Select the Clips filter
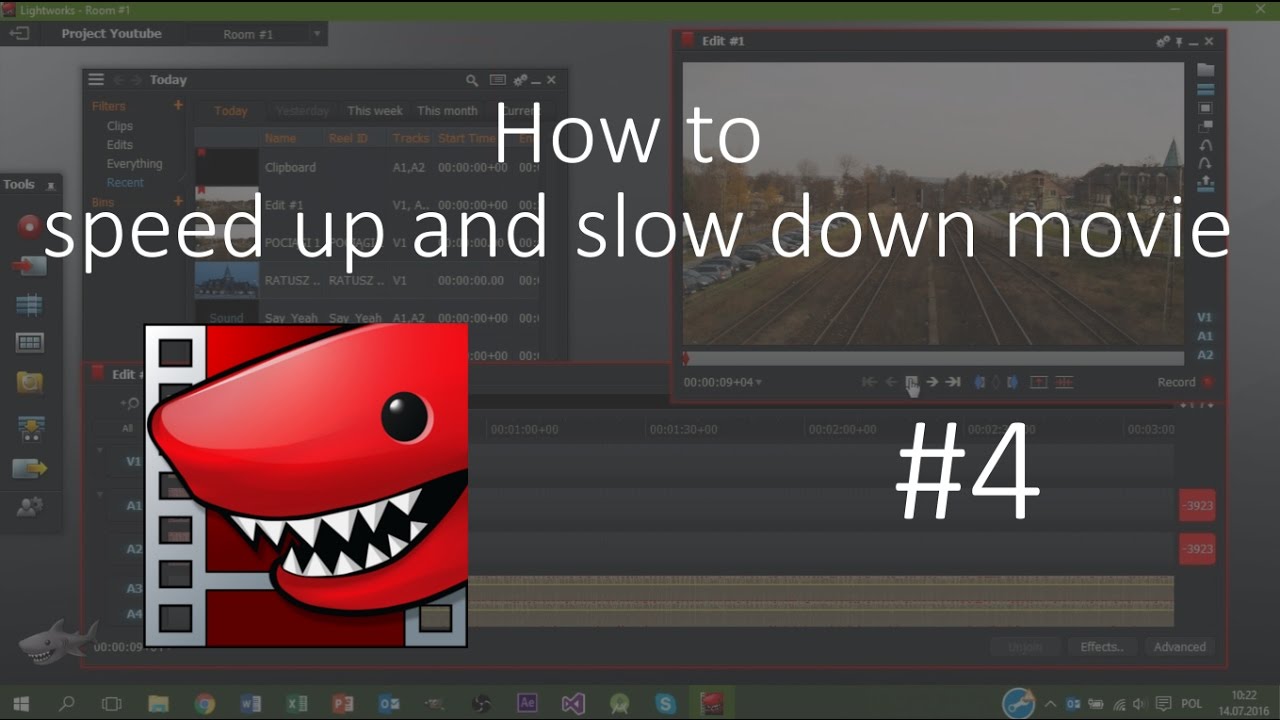 click(120, 126)
